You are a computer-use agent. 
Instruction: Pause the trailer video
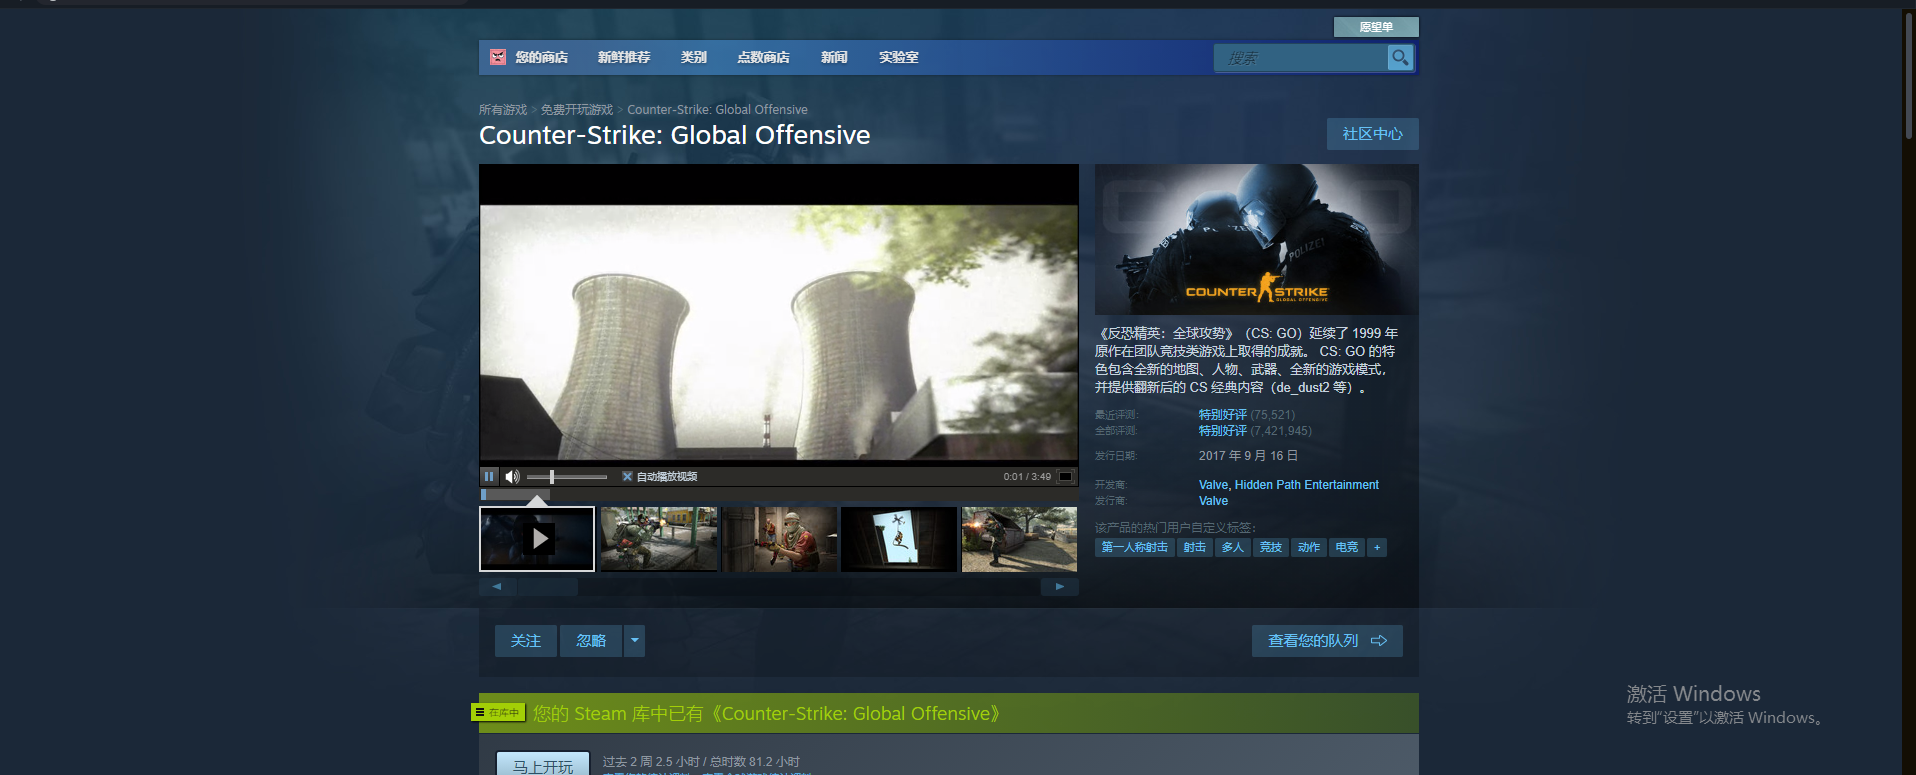(x=489, y=476)
